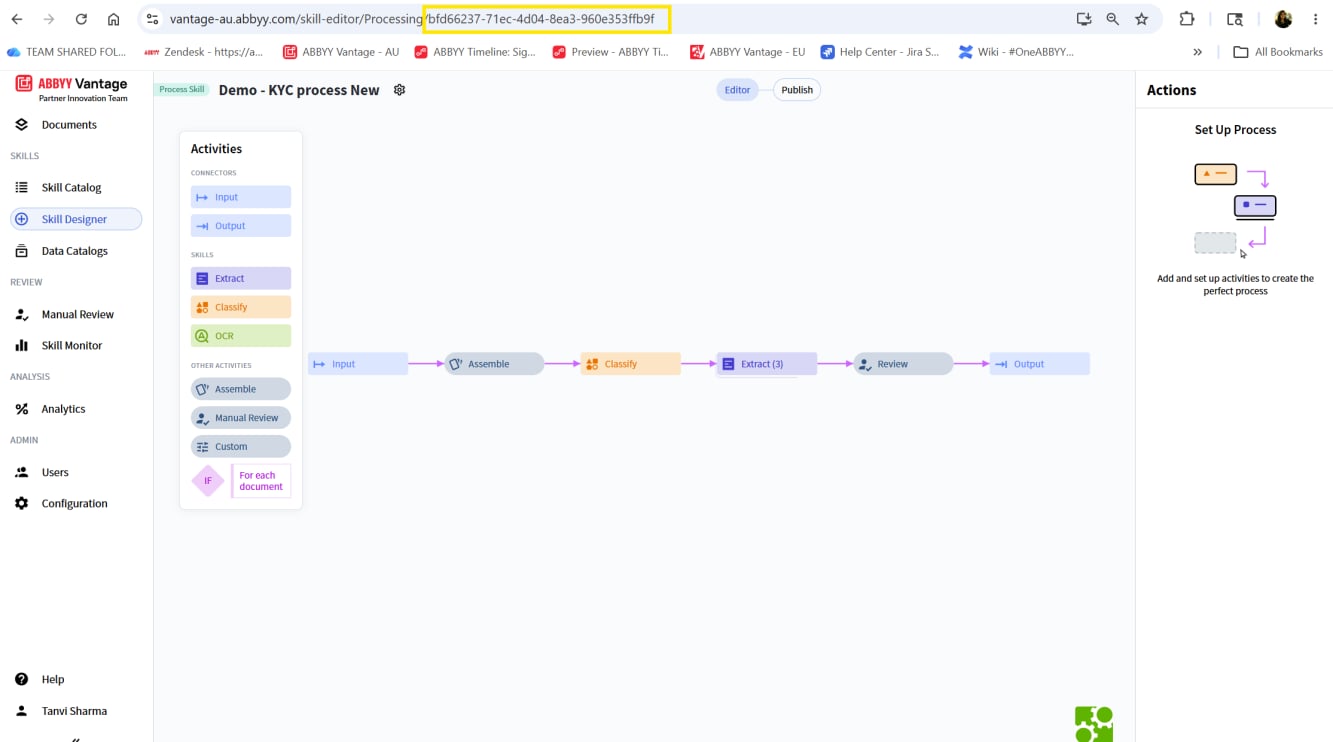The image size is (1333, 742).
Task: Click the Output node on the canvas
Action: tap(1040, 364)
